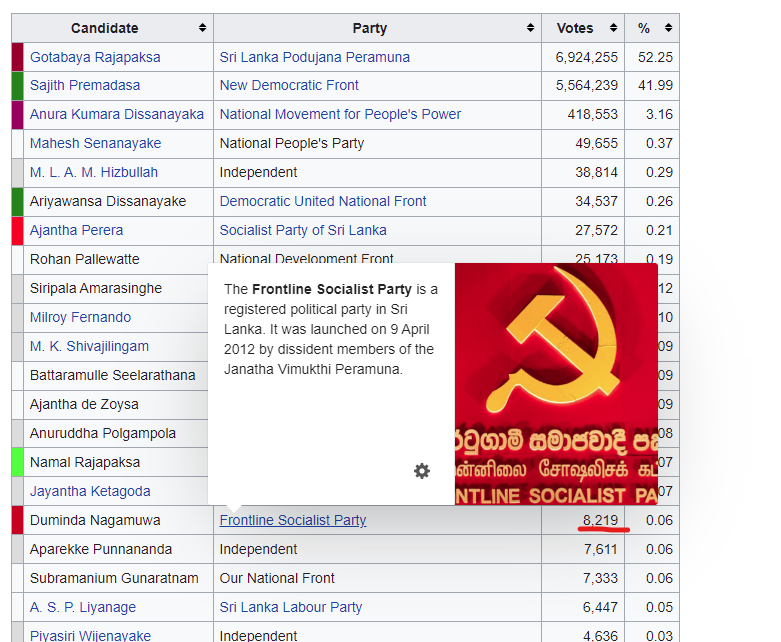
Task: Open Milroy Fernando link
Action: (80, 317)
